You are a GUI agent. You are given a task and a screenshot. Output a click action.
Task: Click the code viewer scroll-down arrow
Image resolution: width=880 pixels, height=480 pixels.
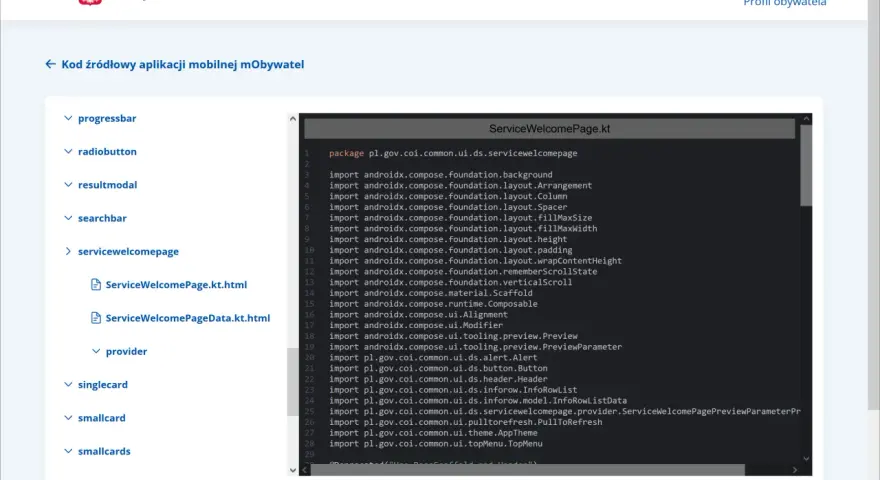click(806, 459)
